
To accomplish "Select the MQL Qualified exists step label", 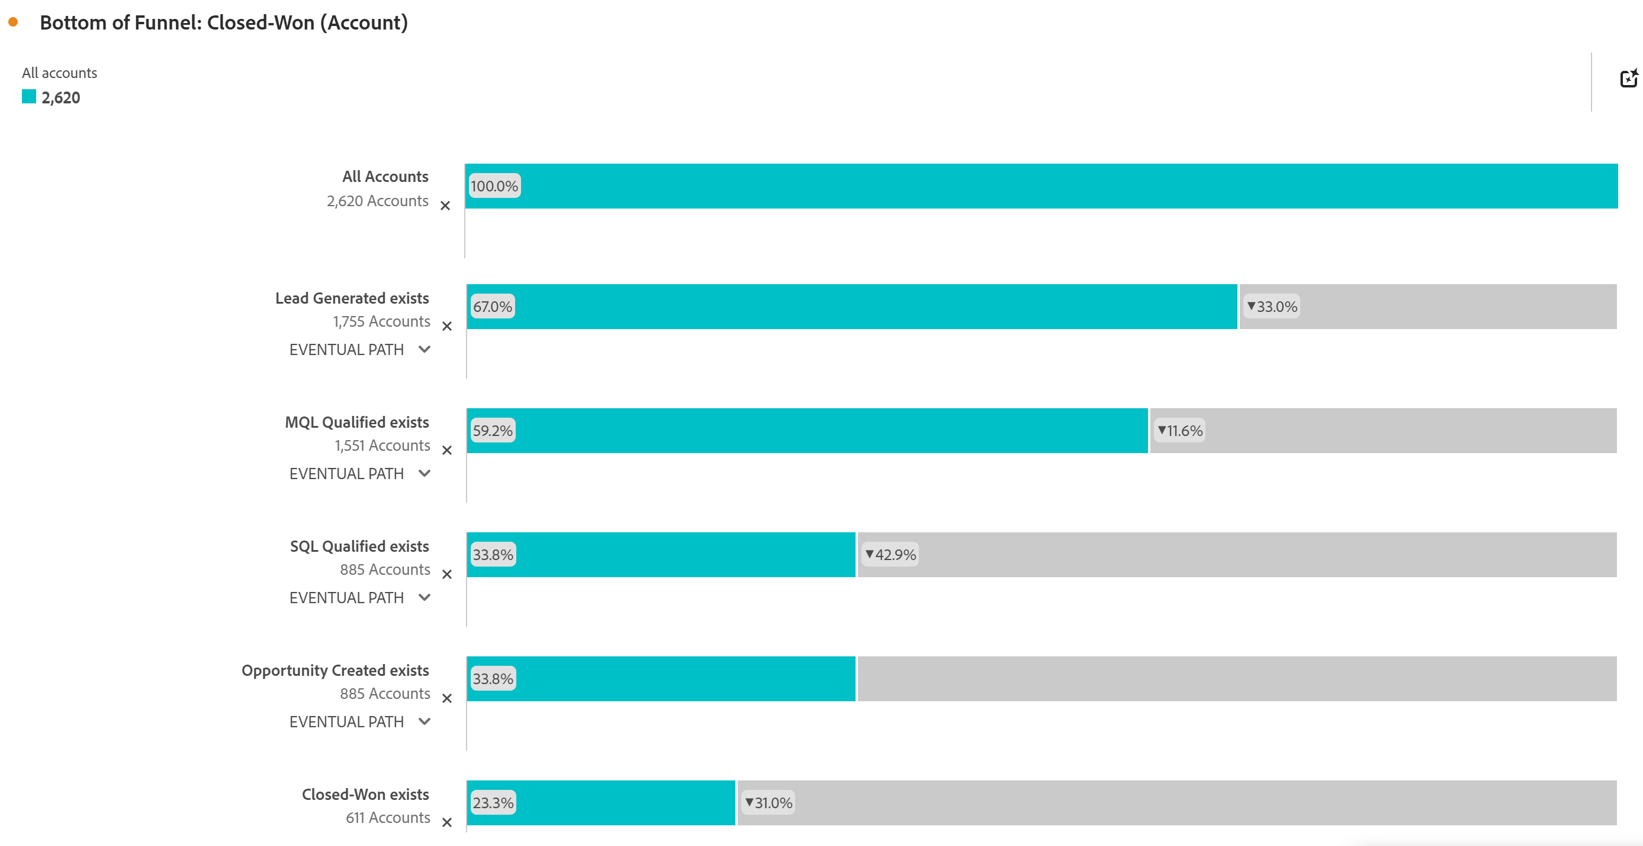I will (356, 422).
